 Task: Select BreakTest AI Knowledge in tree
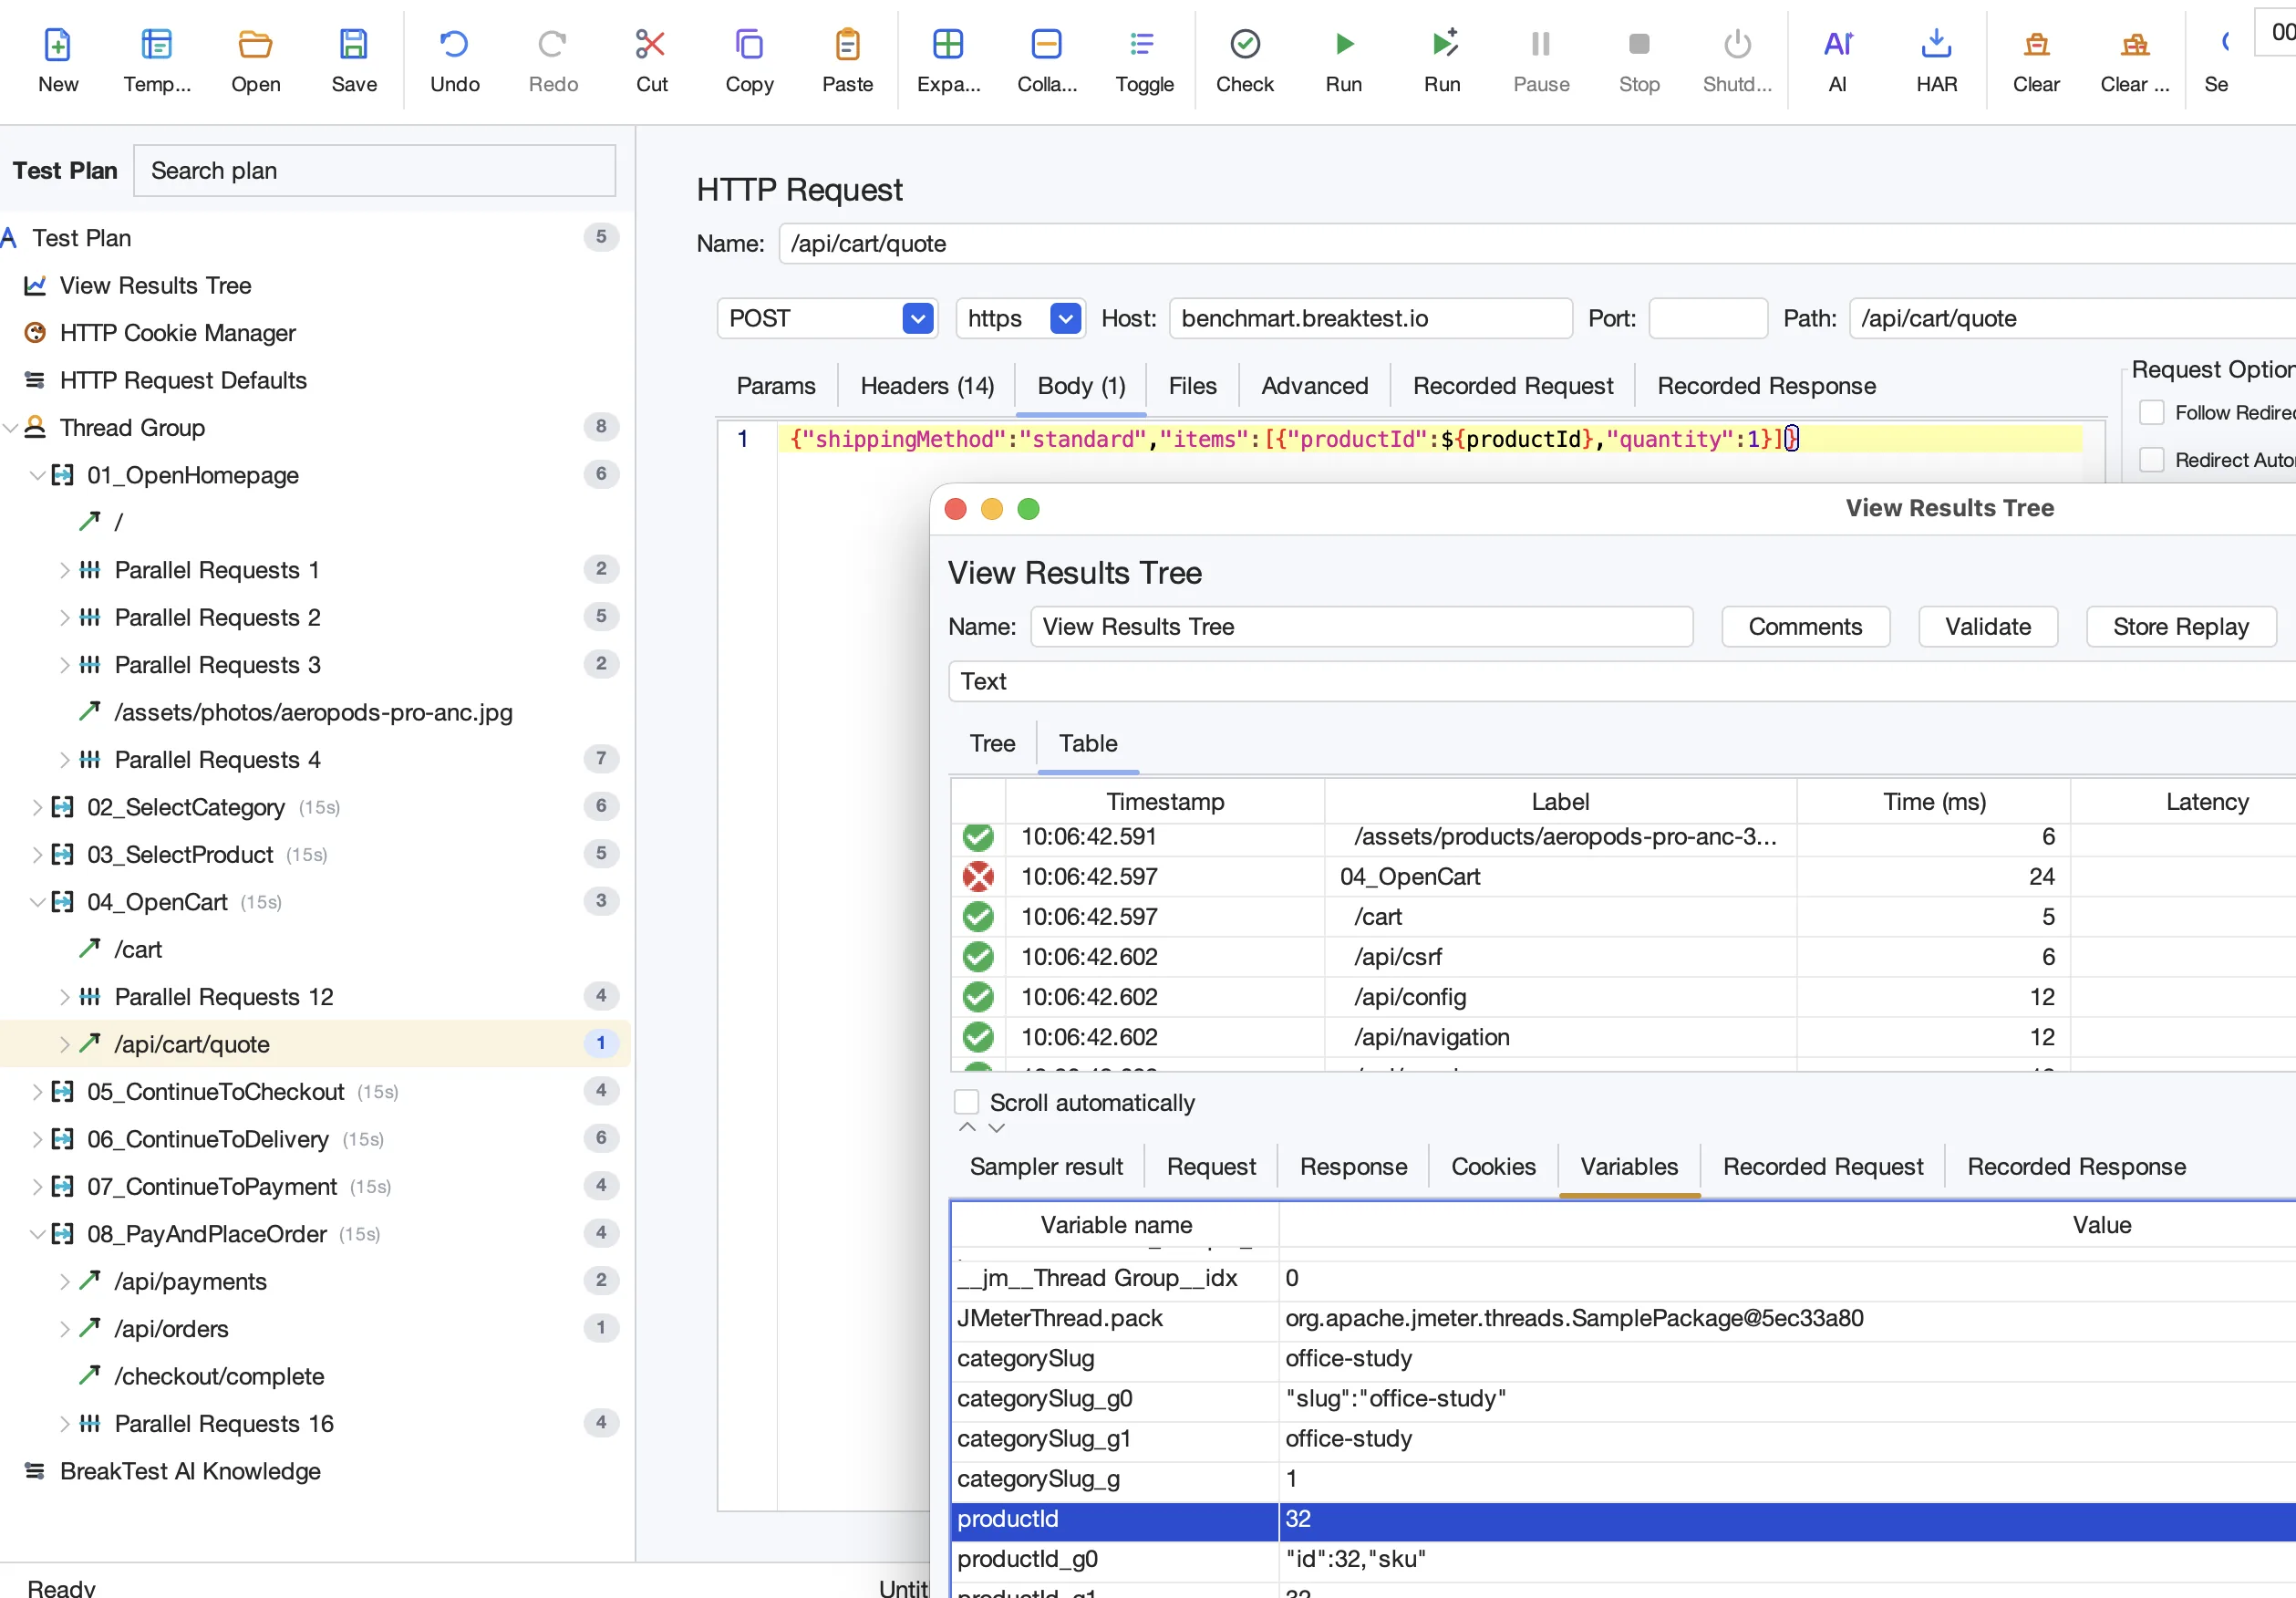click(190, 1472)
